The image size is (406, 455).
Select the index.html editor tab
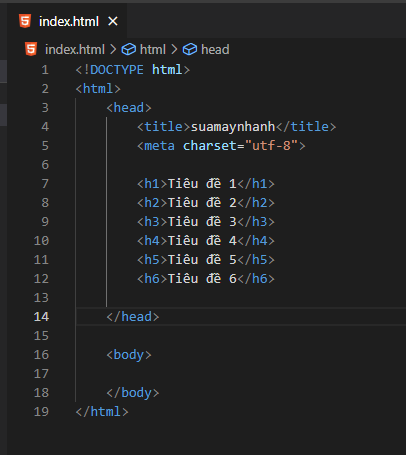point(67,21)
